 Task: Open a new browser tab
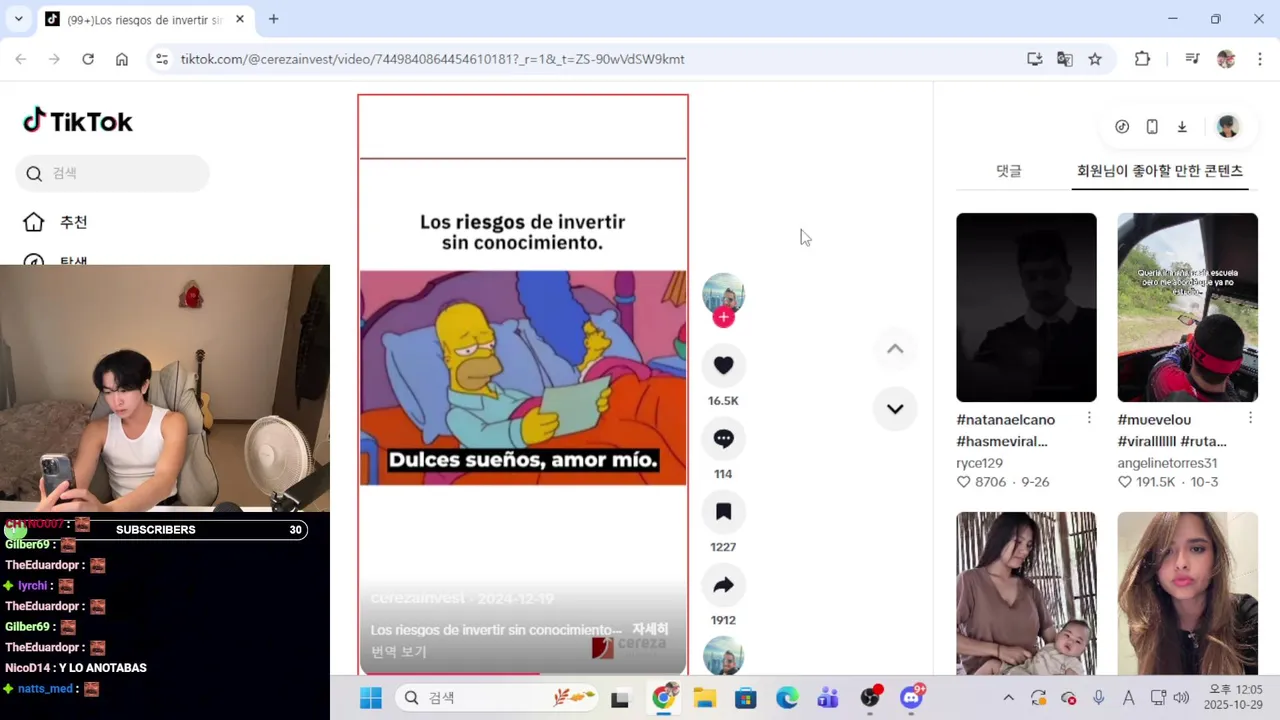coord(273,19)
